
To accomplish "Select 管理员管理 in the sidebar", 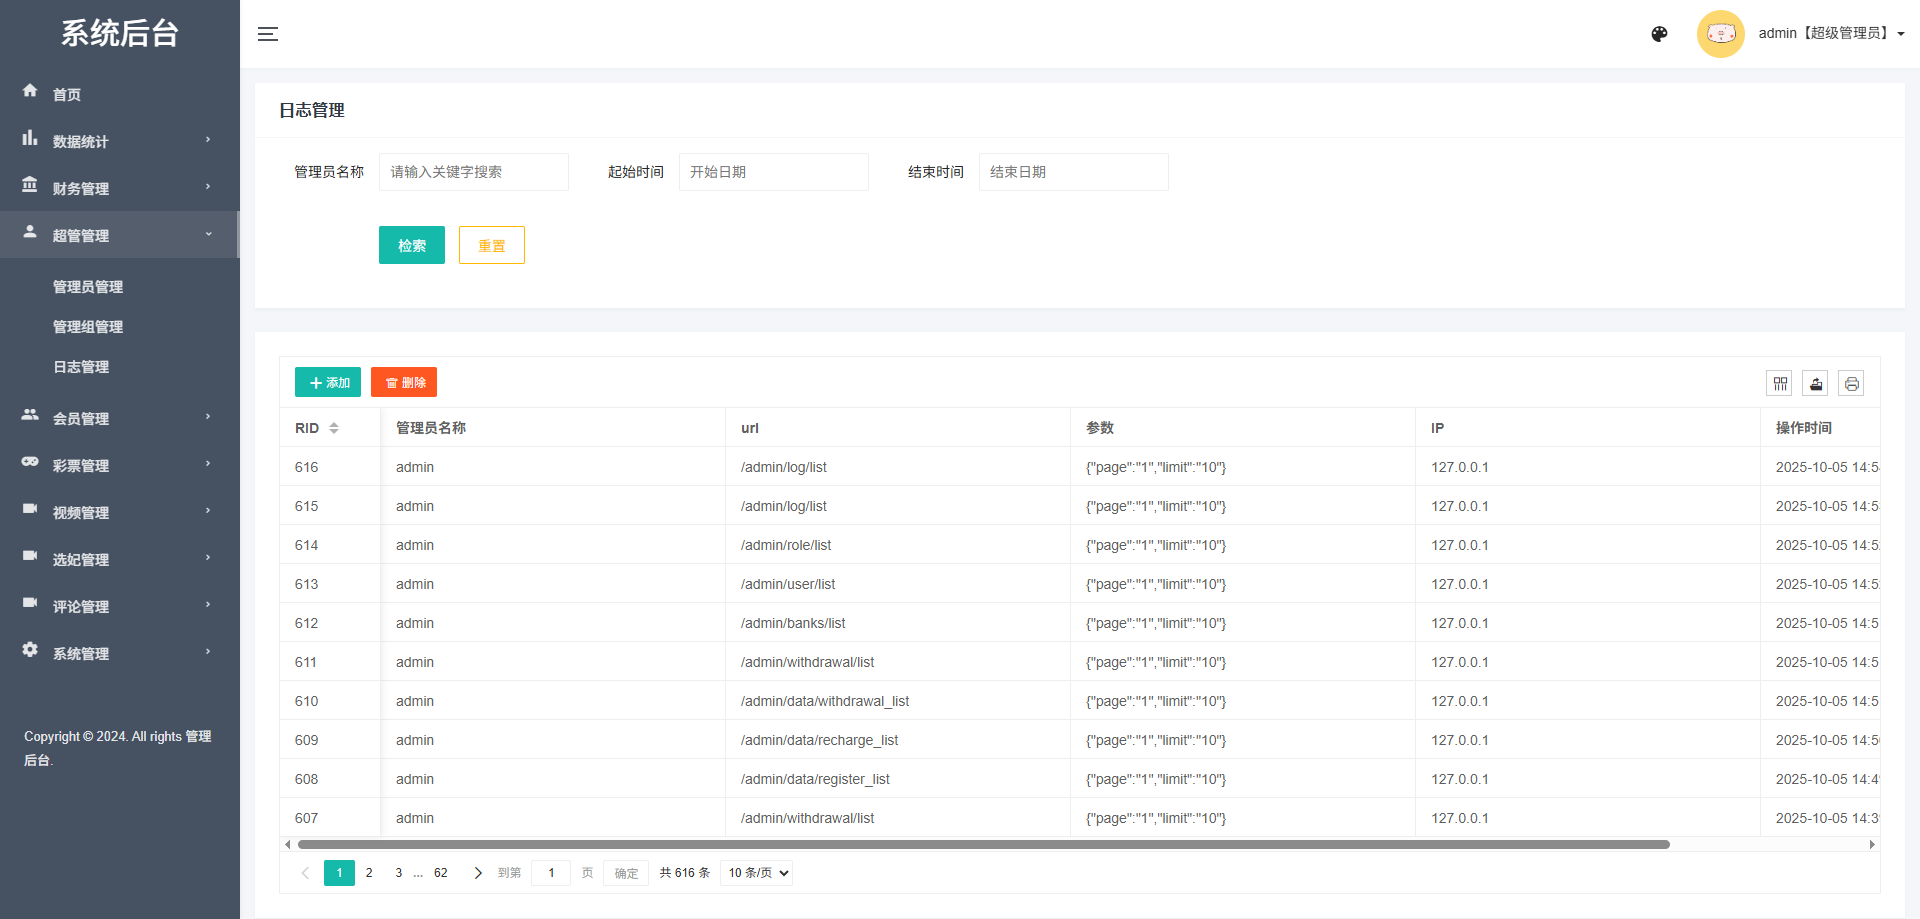I will [88, 287].
